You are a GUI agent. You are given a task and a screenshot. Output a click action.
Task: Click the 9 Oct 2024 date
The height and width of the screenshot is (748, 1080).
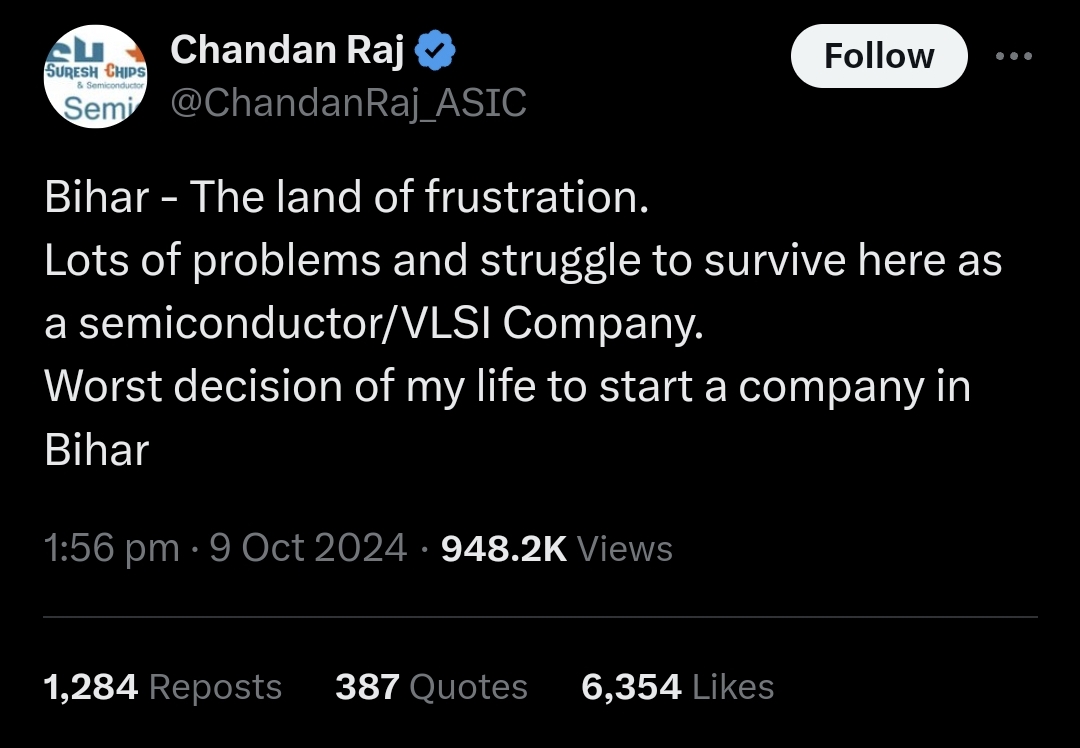pos(308,548)
